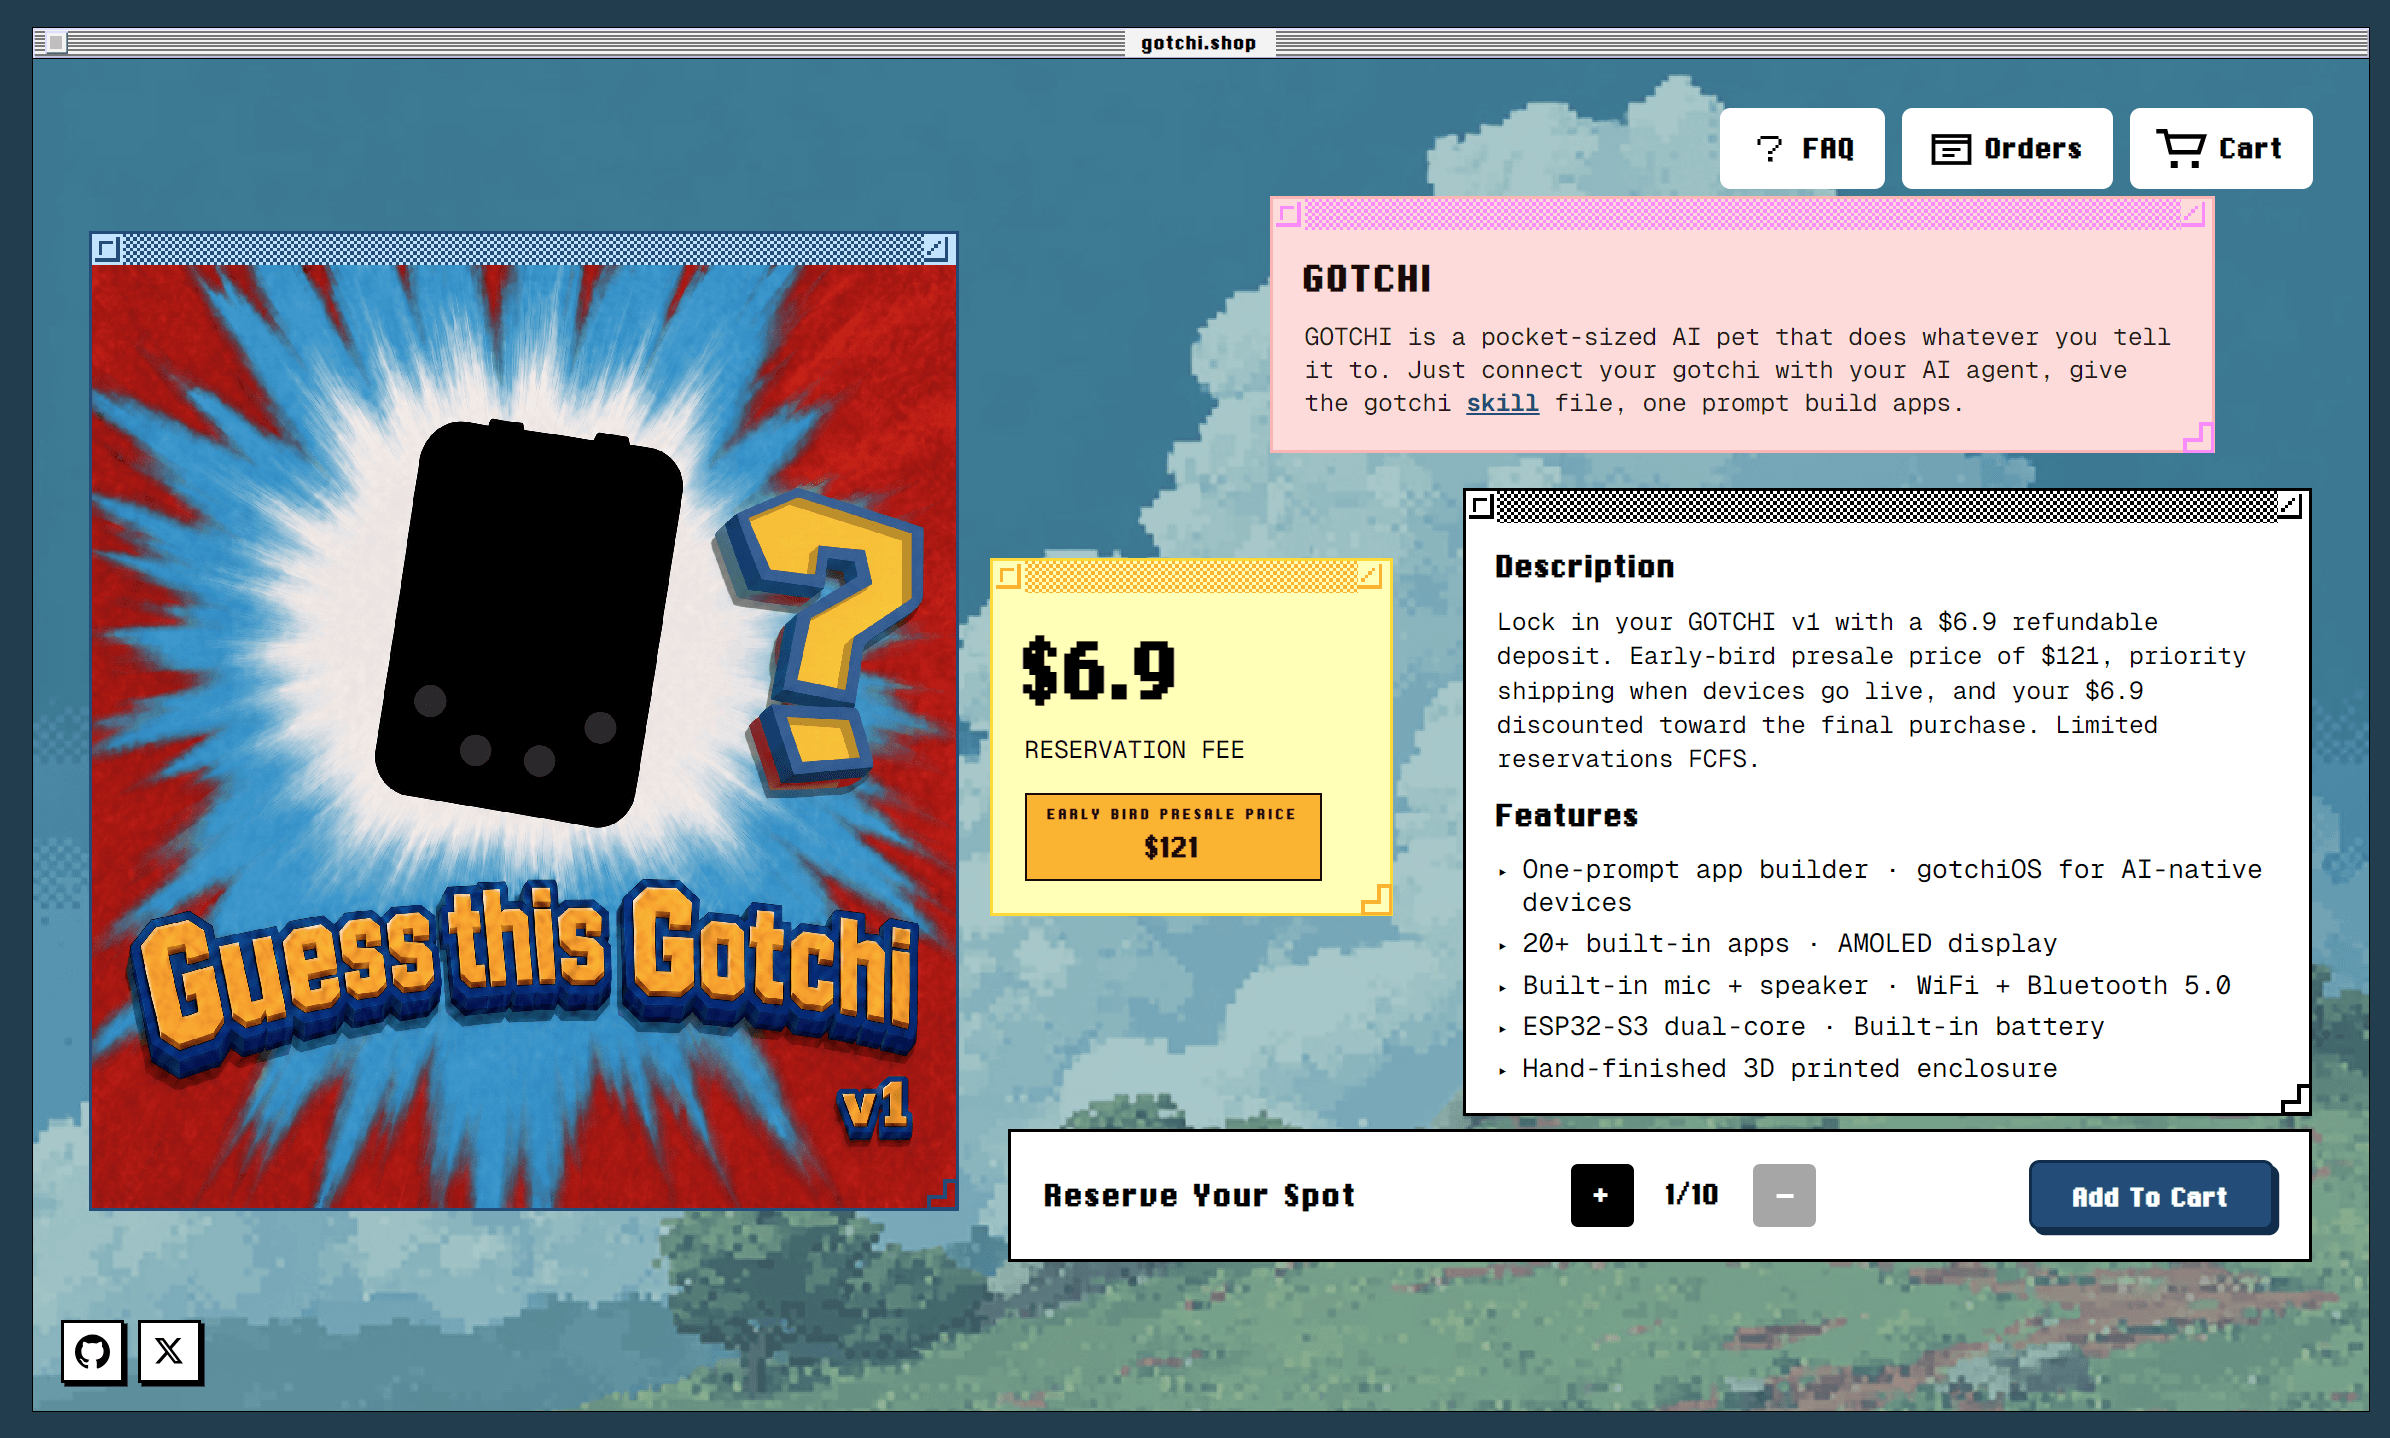Click the Guess this Gotchi product image
This screenshot has height=1438, width=2390.
tap(524, 736)
